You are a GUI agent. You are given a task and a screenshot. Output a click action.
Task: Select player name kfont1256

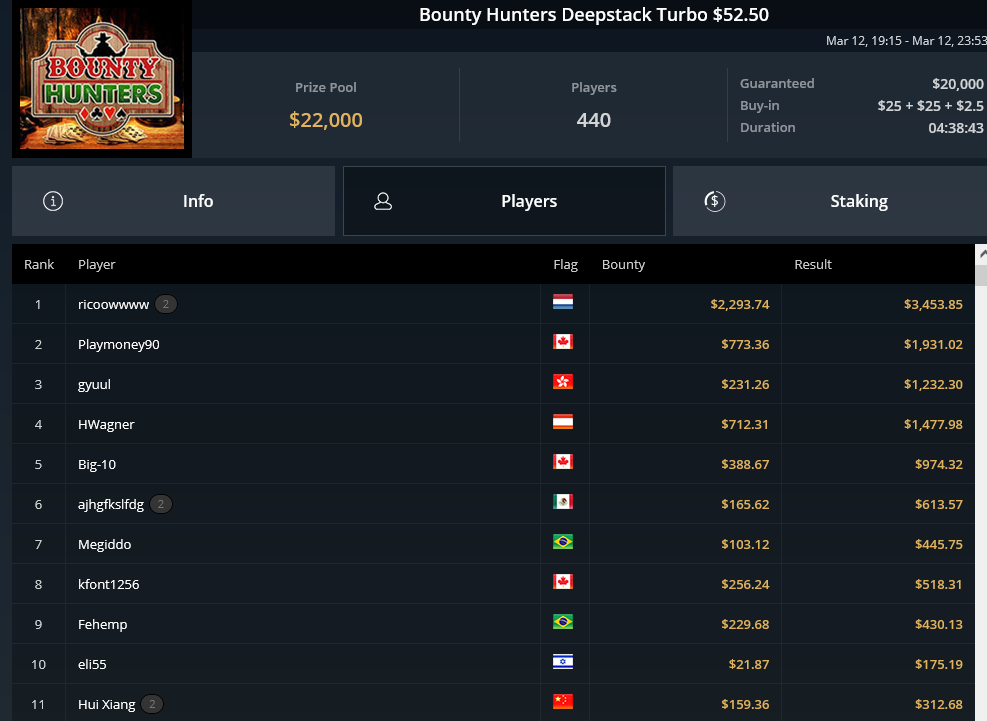click(108, 584)
